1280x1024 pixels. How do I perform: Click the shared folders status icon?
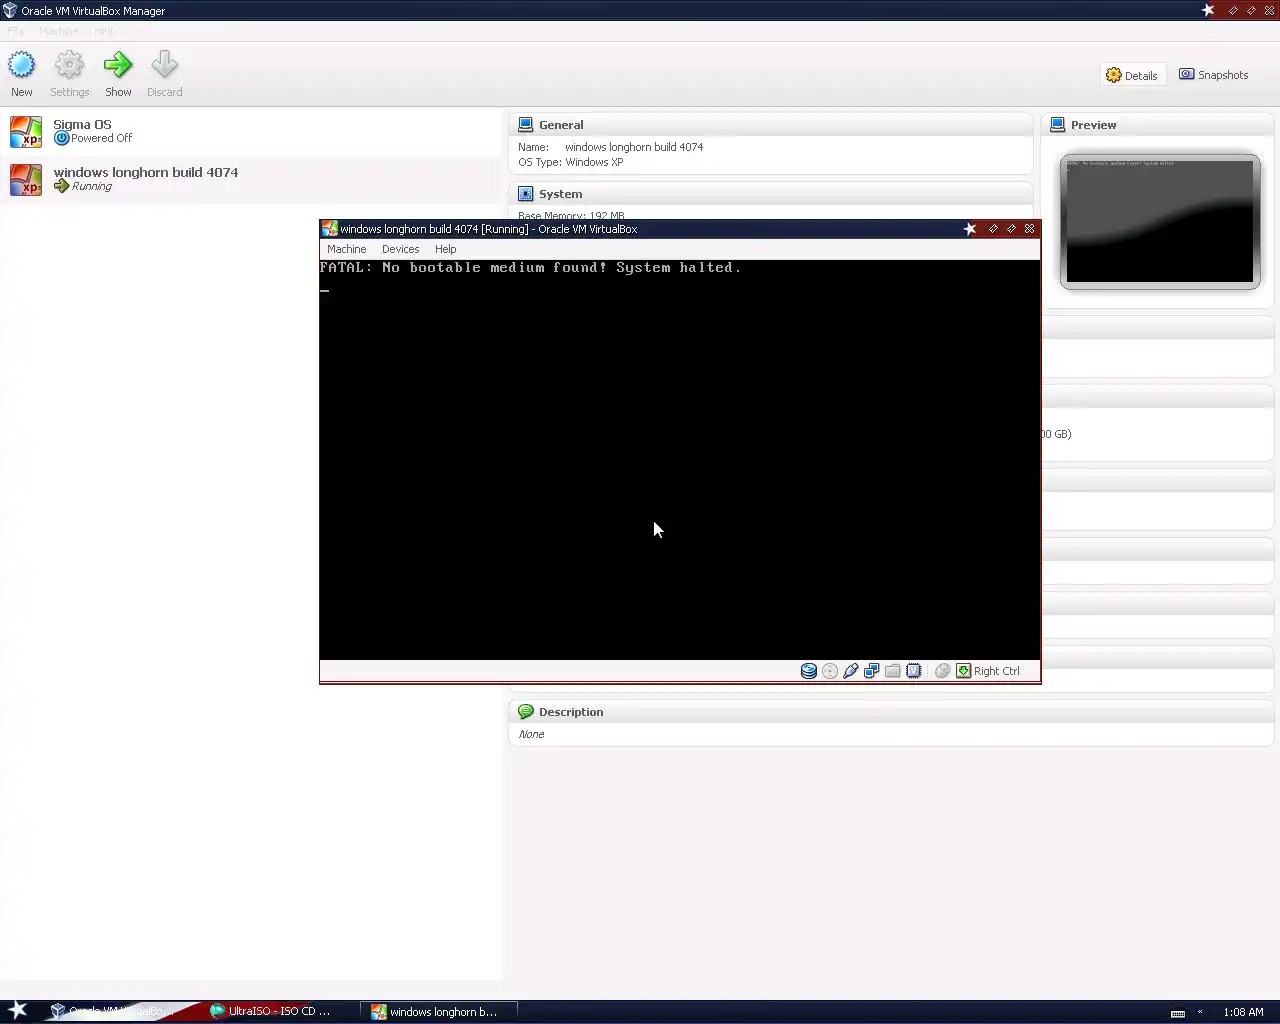[x=893, y=671]
